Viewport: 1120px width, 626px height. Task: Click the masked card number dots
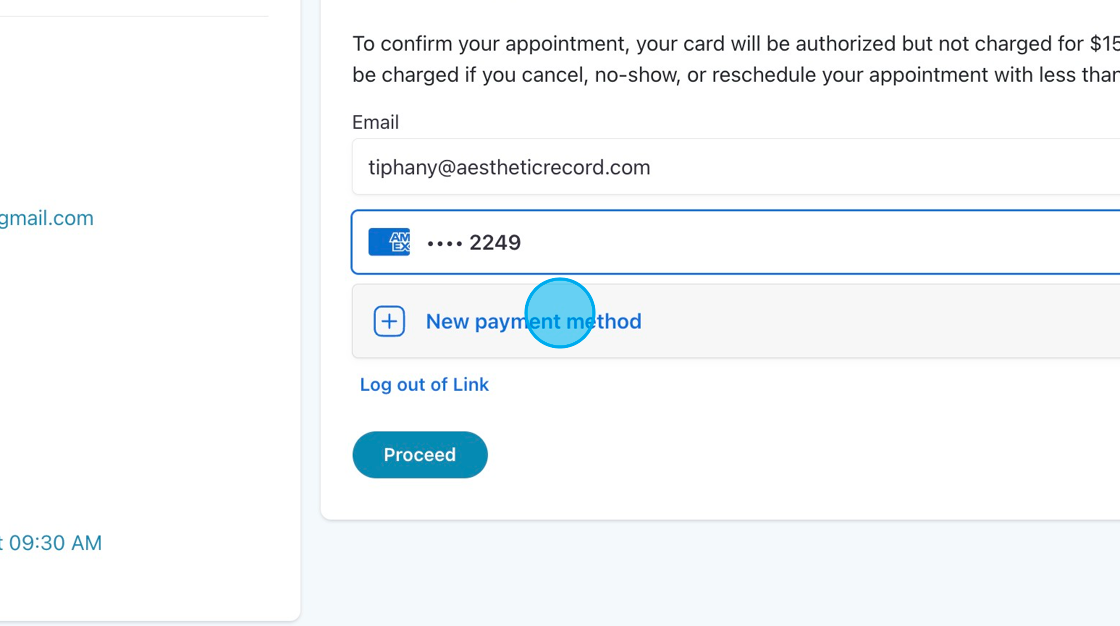click(444, 243)
